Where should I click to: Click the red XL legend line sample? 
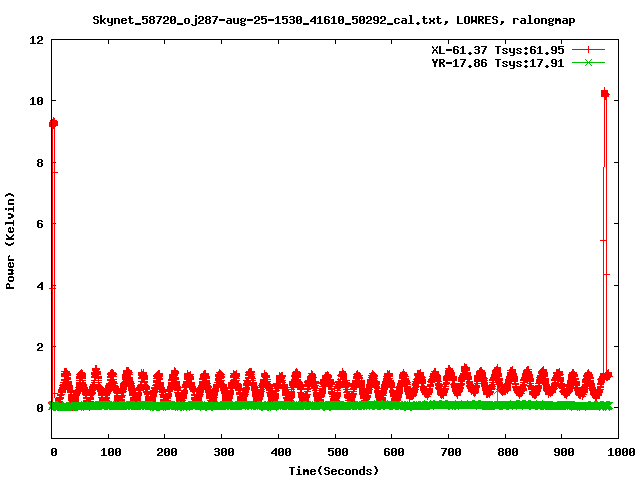[x=588, y=50]
